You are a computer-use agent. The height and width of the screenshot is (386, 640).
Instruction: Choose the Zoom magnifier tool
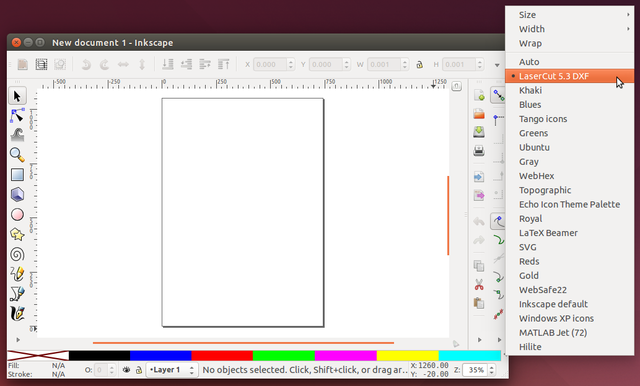(17, 155)
